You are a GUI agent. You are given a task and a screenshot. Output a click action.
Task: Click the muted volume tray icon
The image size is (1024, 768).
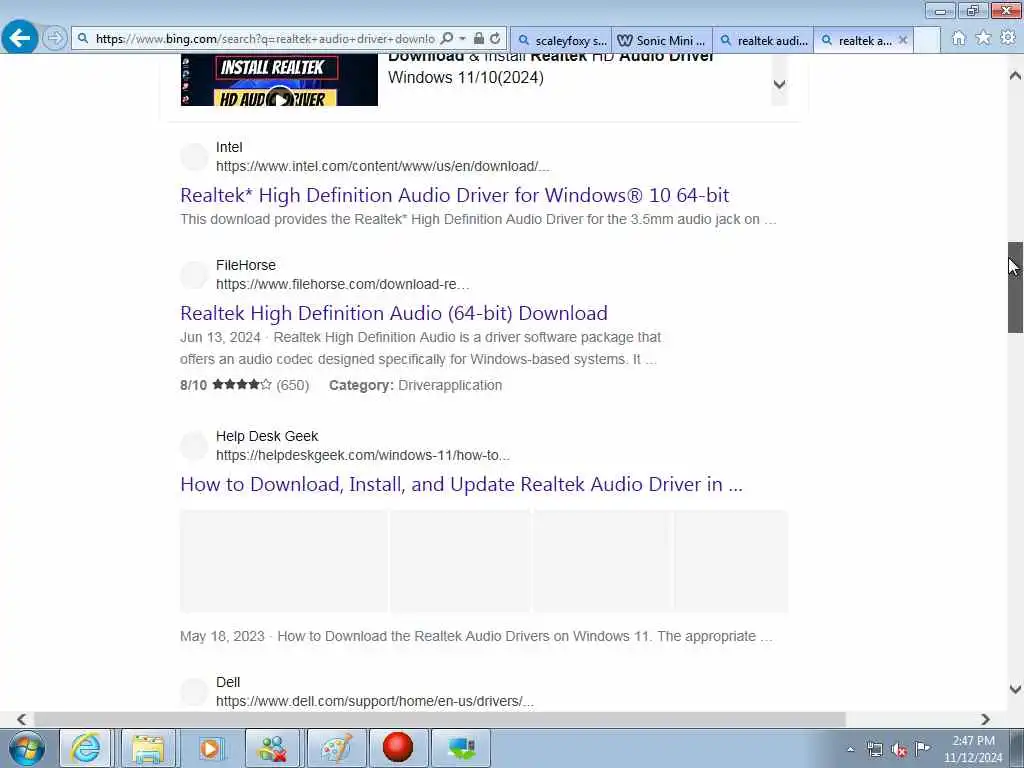click(x=899, y=750)
